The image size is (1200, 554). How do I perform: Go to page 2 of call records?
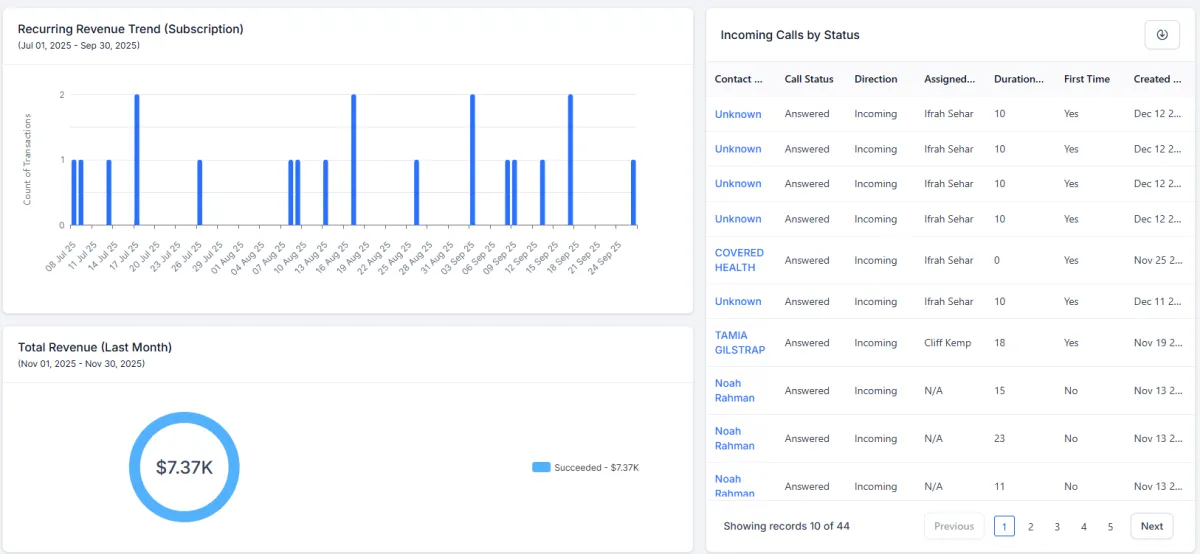(x=1030, y=526)
